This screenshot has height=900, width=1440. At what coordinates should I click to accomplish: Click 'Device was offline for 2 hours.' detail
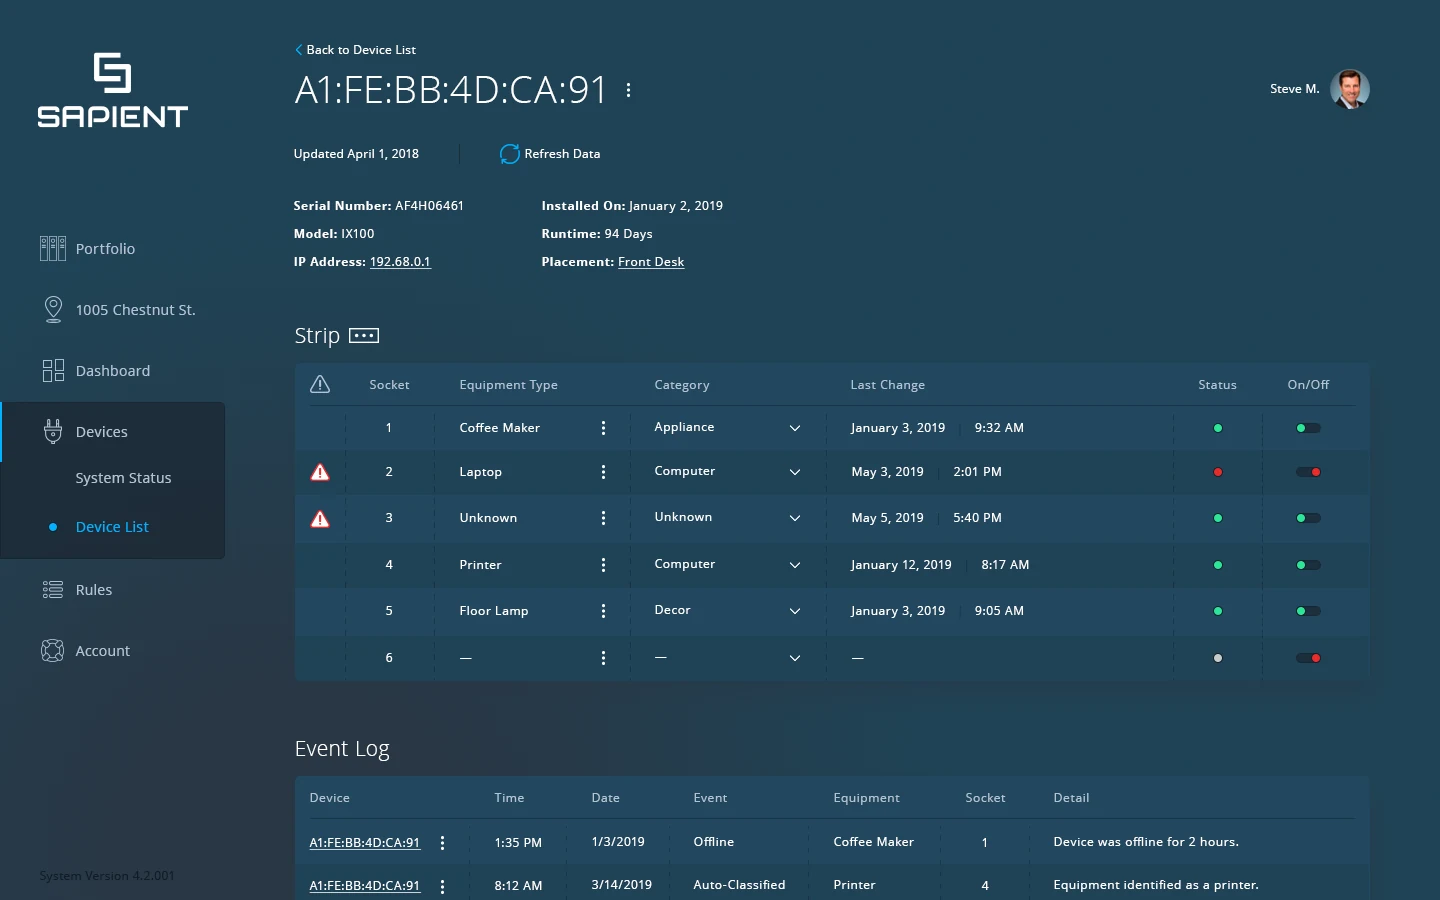[x=1146, y=842]
